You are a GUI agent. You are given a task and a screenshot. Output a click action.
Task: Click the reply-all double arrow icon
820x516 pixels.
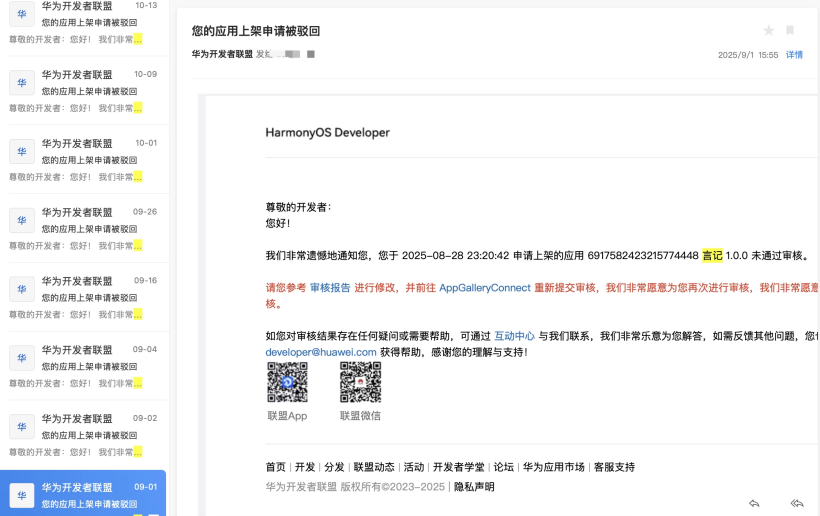pos(796,503)
